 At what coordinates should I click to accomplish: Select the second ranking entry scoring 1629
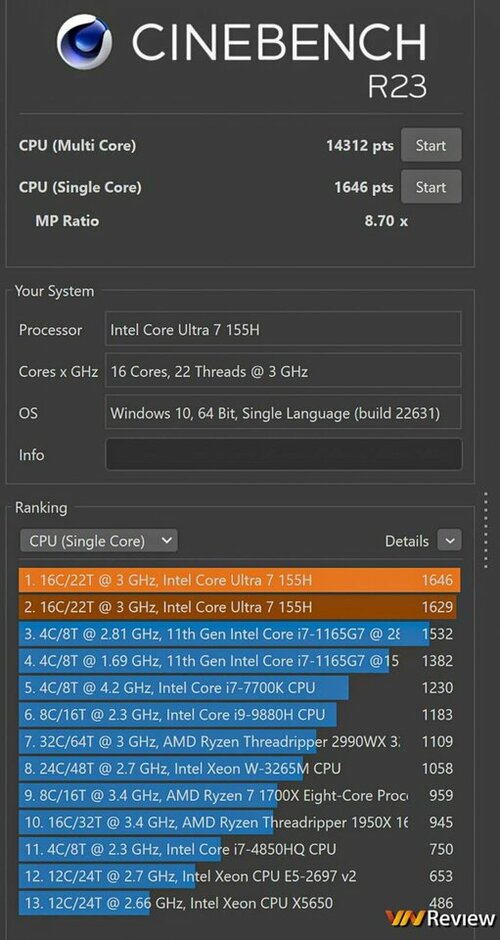tap(239, 607)
